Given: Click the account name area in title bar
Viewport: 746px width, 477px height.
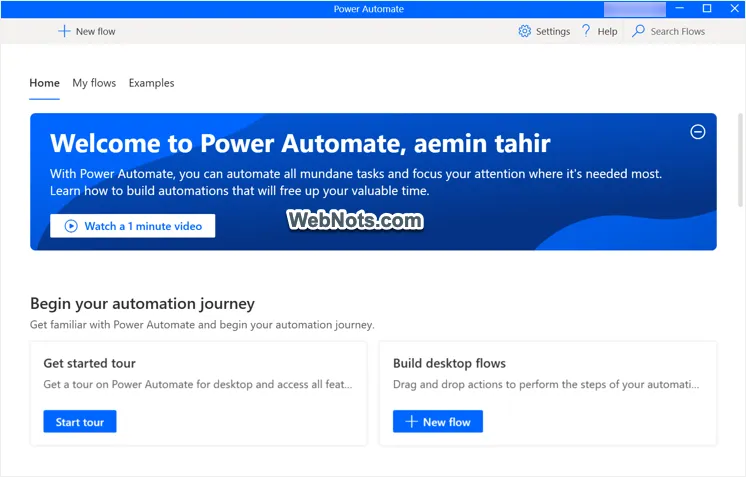Looking at the screenshot, I should coord(635,9).
